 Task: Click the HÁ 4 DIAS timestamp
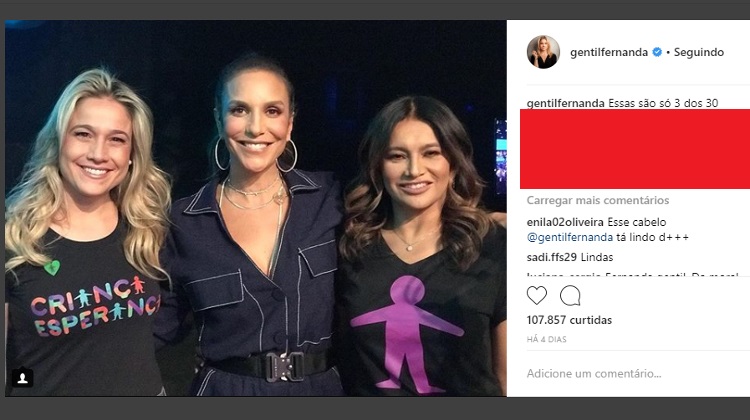548,340
